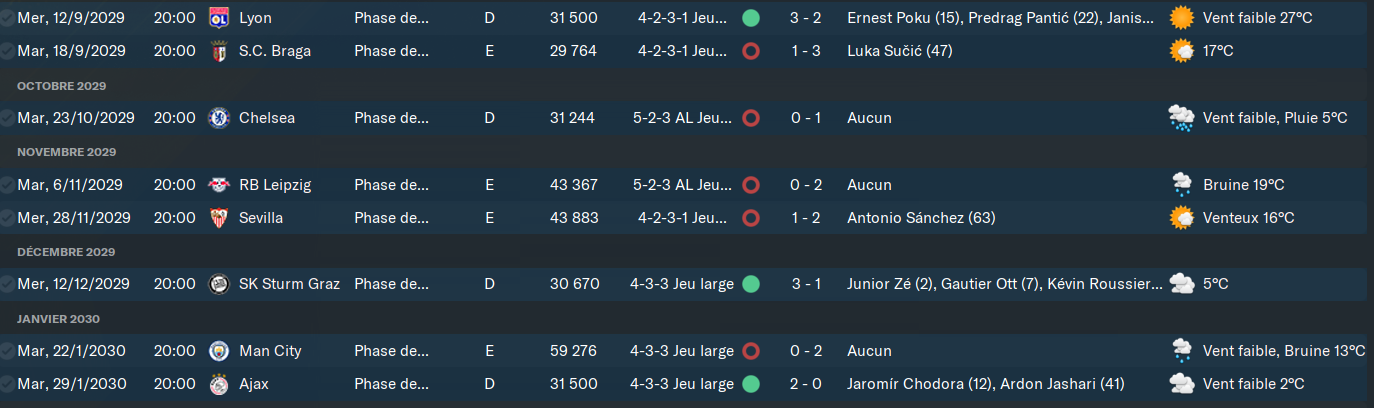Toggle the check mark on Sevilla fixture
1374x408 pixels.
pyautogui.click(x=8, y=218)
